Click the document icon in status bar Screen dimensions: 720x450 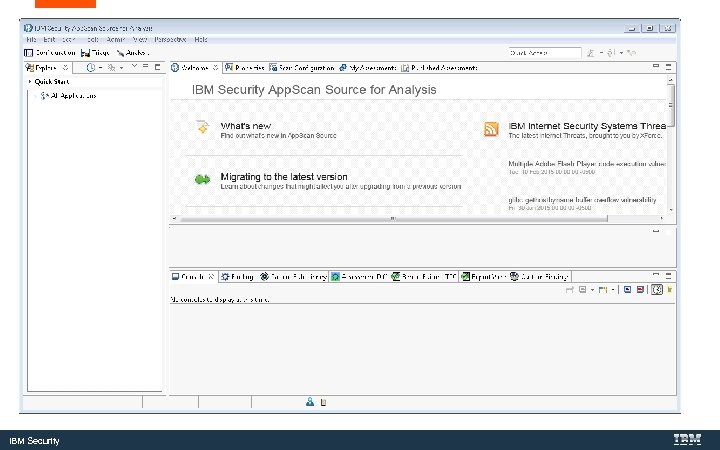coord(323,402)
